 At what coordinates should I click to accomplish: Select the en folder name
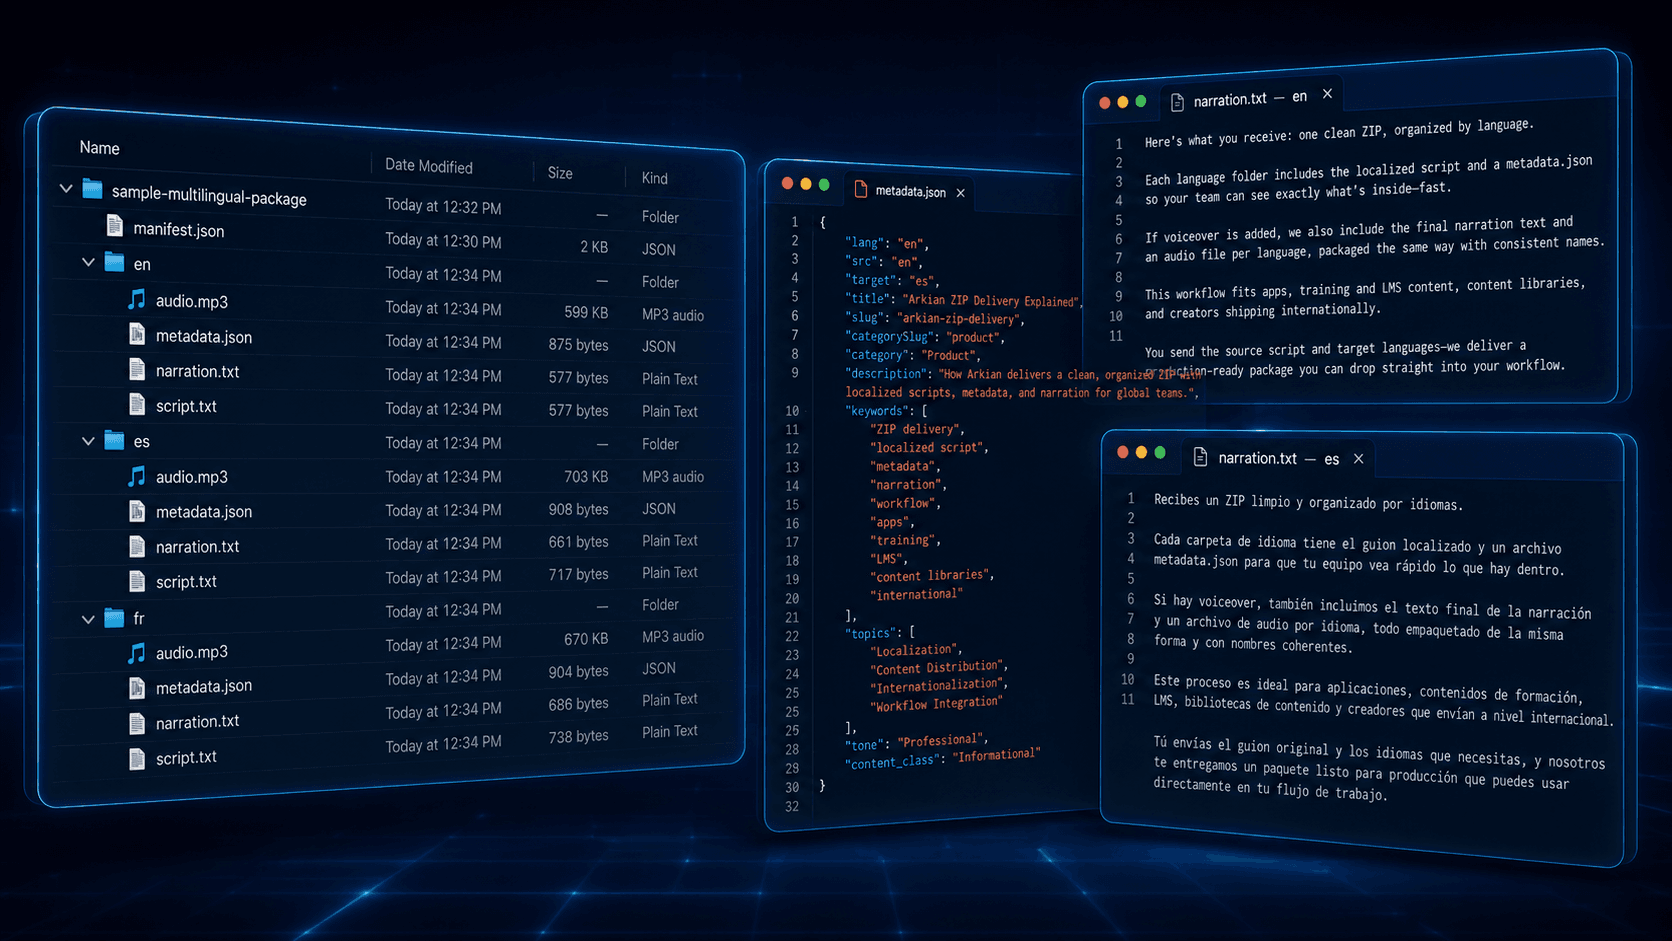142,265
